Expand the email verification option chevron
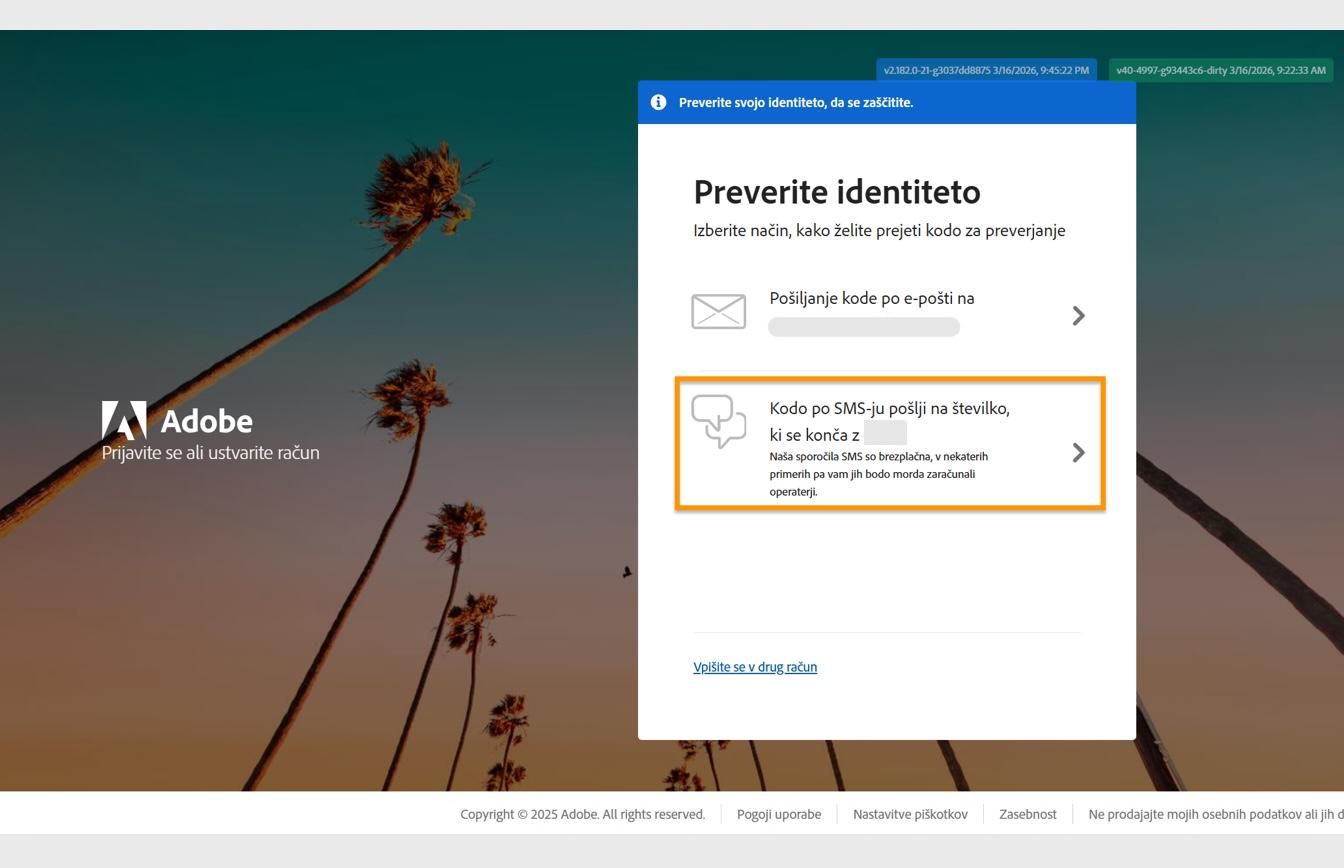The width and height of the screenshot is (1344, 868). click(1078, 315)
